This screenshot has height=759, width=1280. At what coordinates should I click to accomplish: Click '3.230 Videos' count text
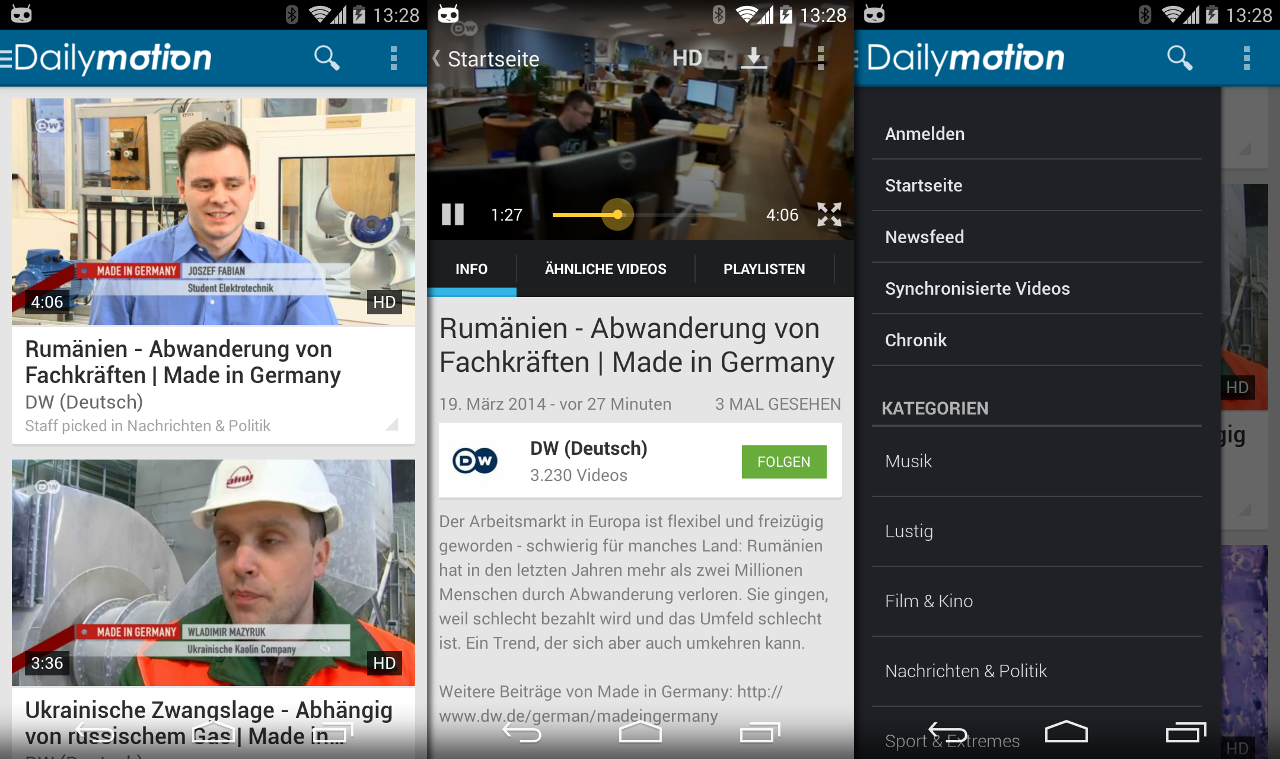[x=579, y=475]
